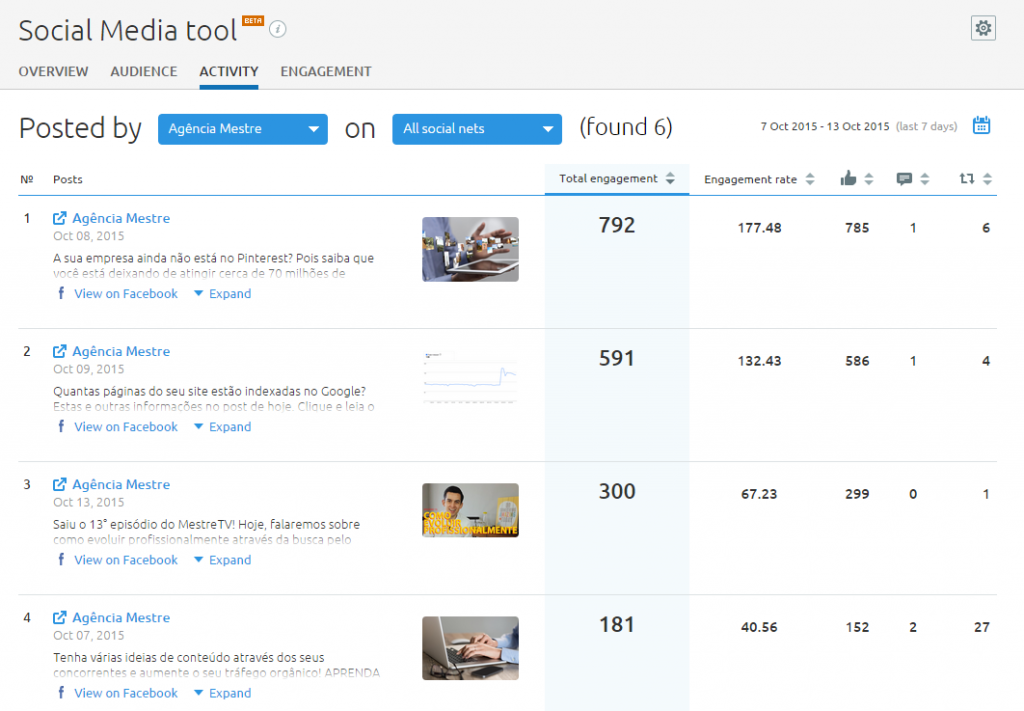Click external link icon on post 1
The image size is (1024, 711).
[60, 218]
